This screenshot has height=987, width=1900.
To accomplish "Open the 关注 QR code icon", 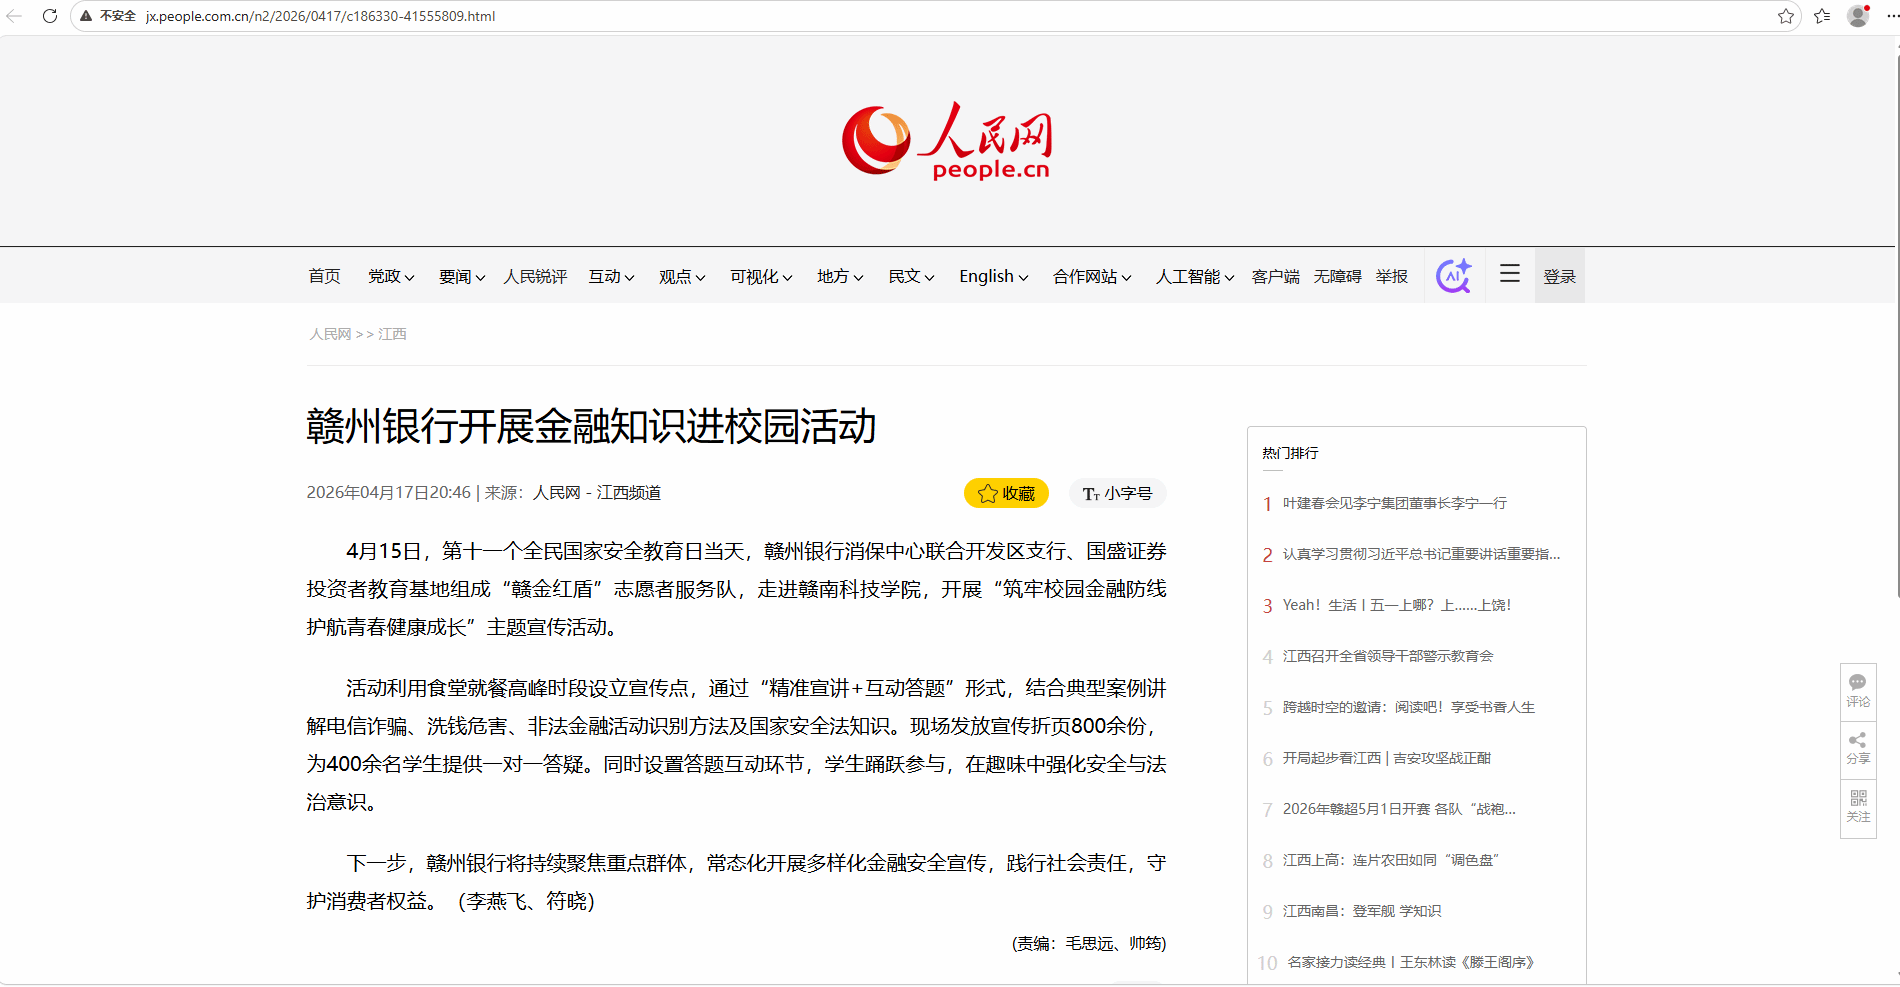I will (1857, 805).
